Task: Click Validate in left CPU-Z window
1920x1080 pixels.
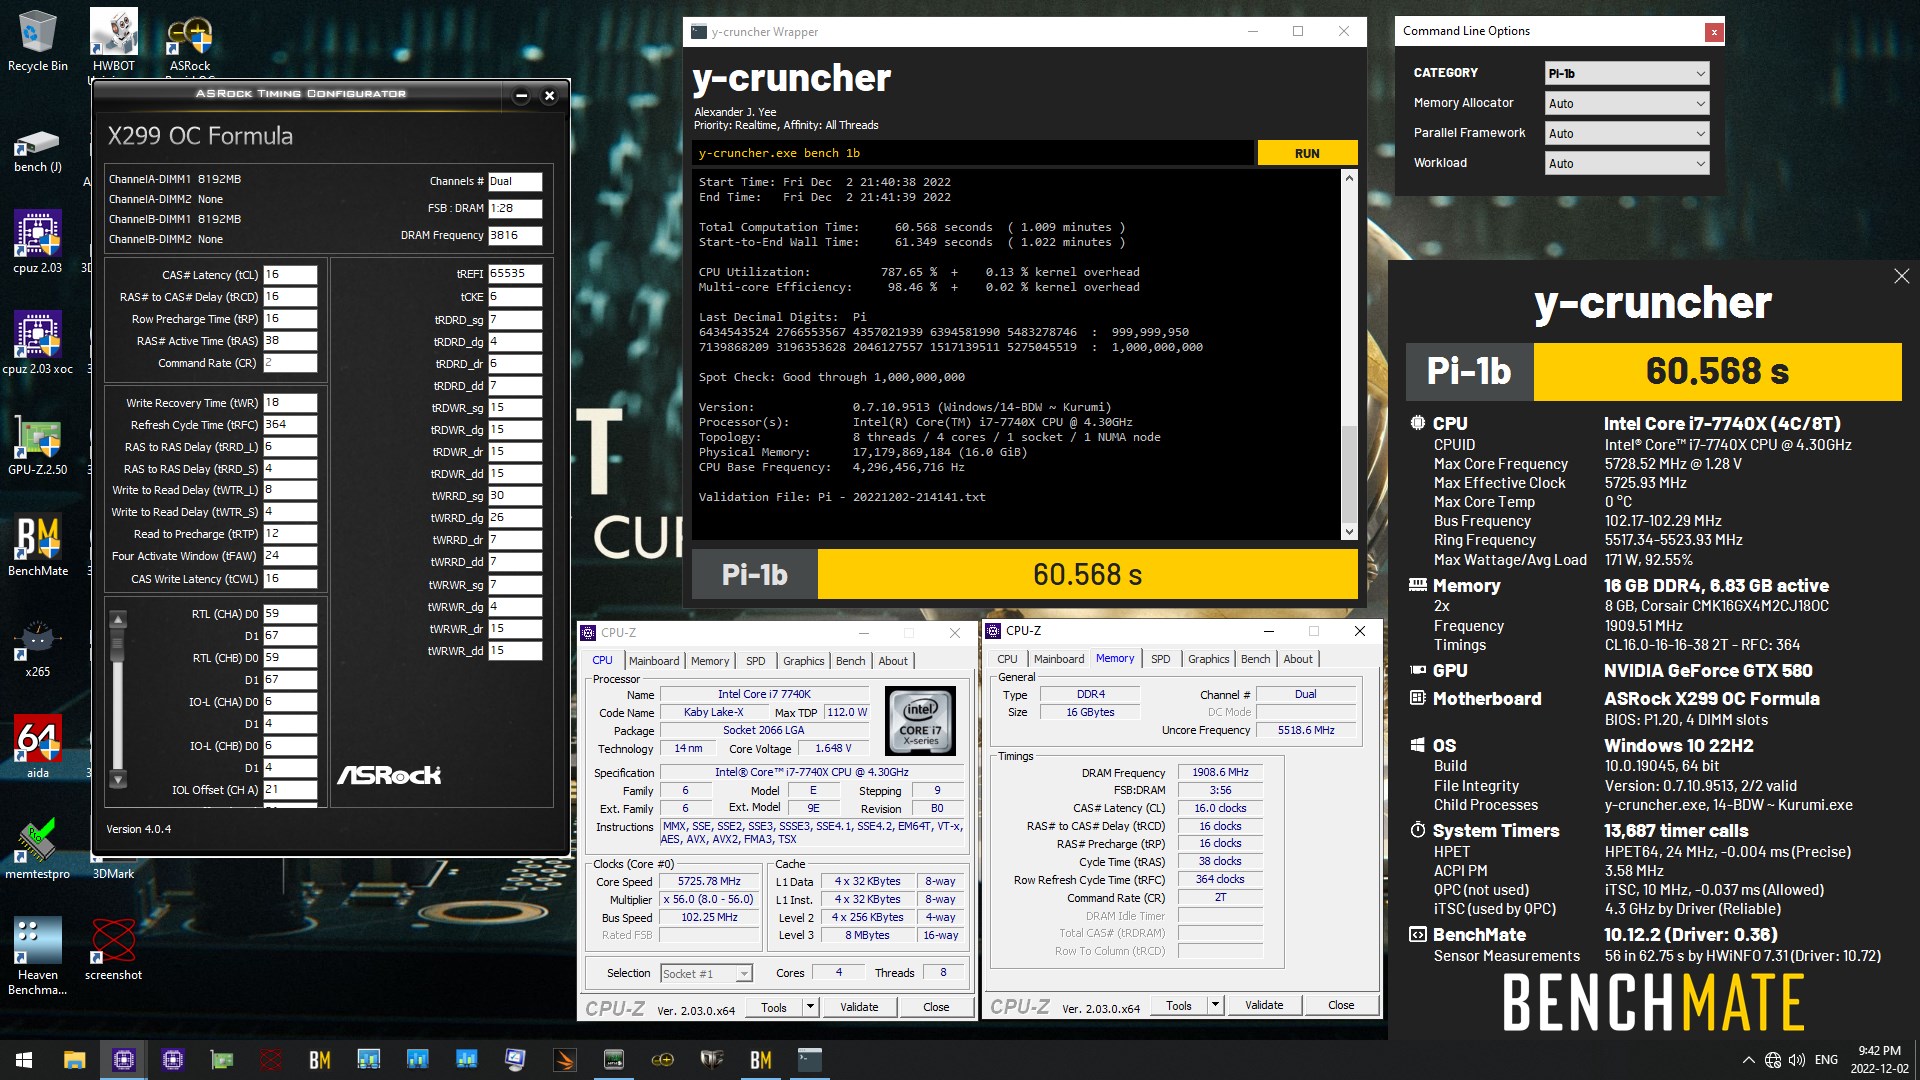Action: click(859, 1007)
